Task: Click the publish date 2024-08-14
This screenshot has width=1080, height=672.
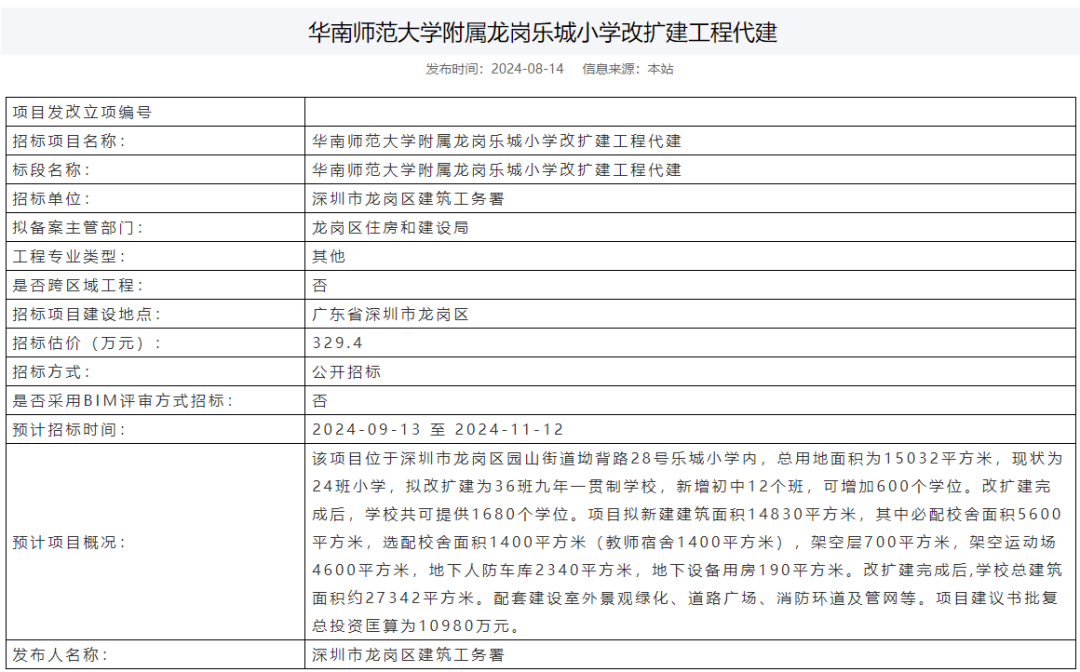Action: pos(527,69)
